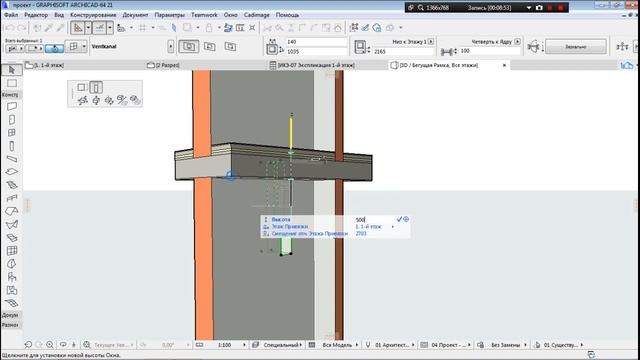Viewport: 640px width, 360px height.
Task: Confirm height with the checkmark in tracker
Action: [x=399, y=219]
